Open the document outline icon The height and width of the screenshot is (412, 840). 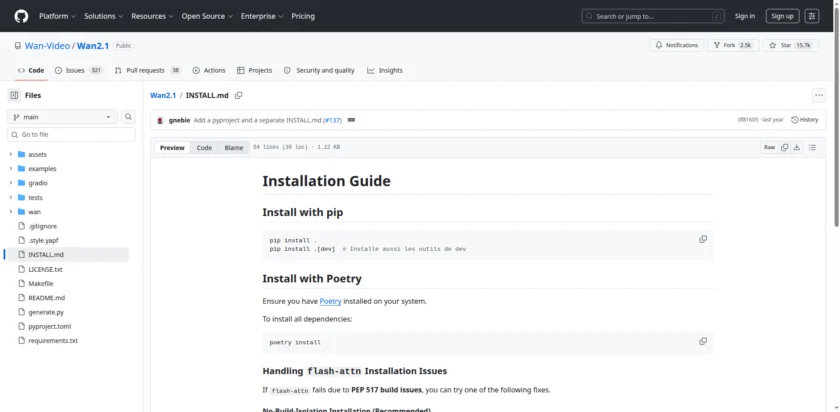[812, 147]
